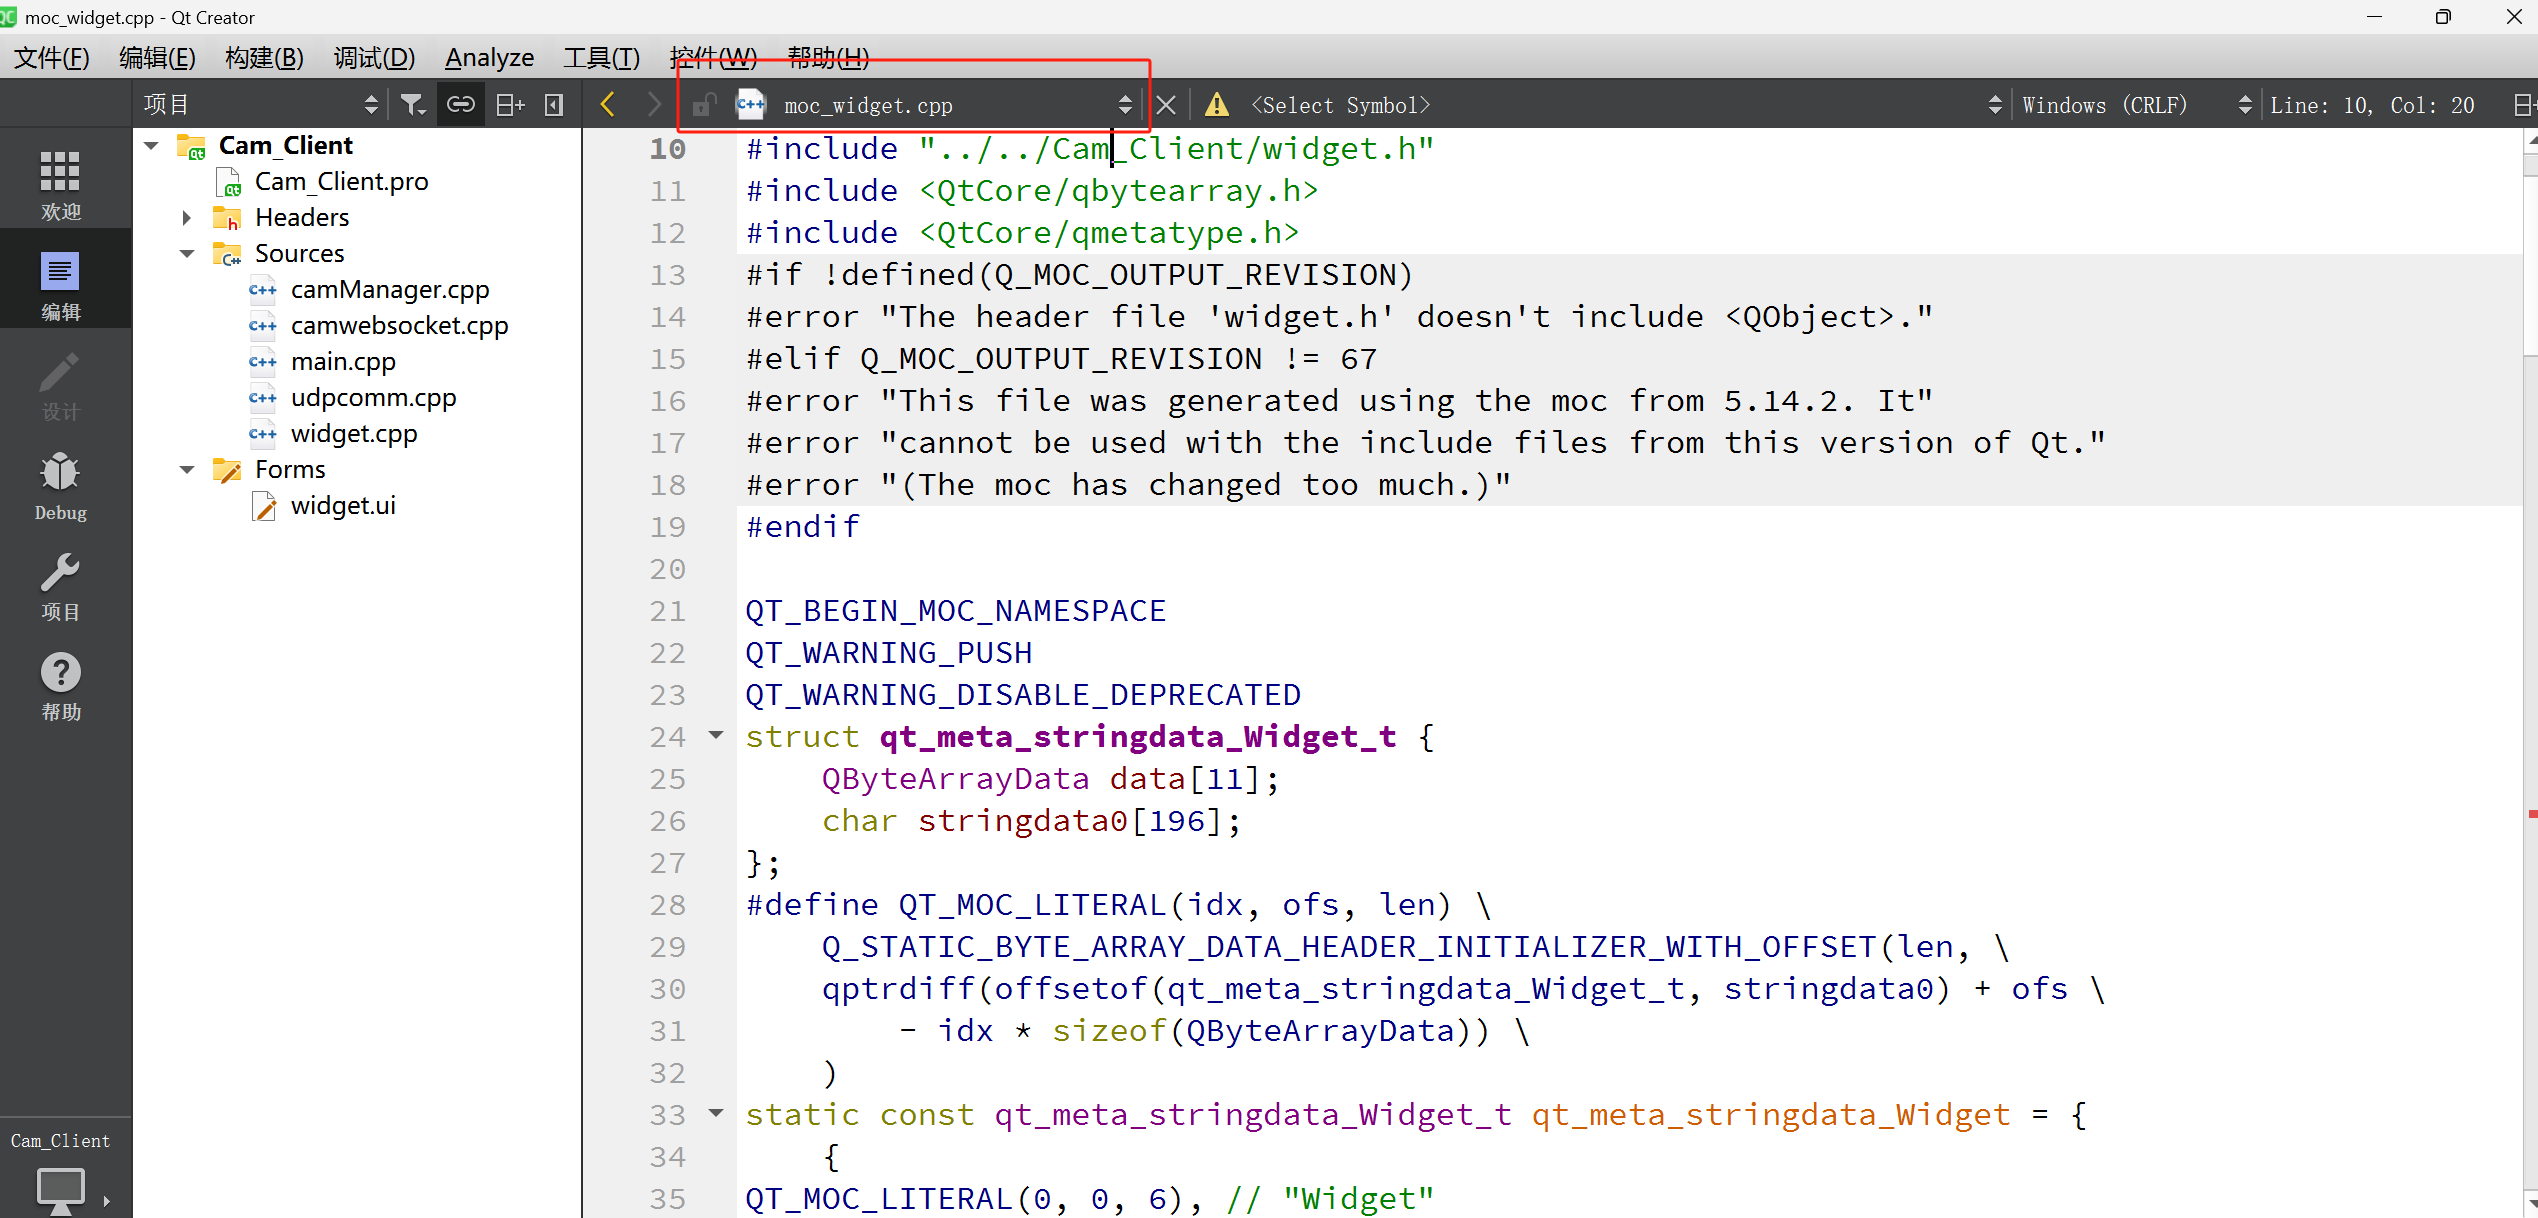Close moc_widget.cpp with the X button
Image resolution: width=2538 pixels, height=1218 pixels.
[x=1166, y=105]
